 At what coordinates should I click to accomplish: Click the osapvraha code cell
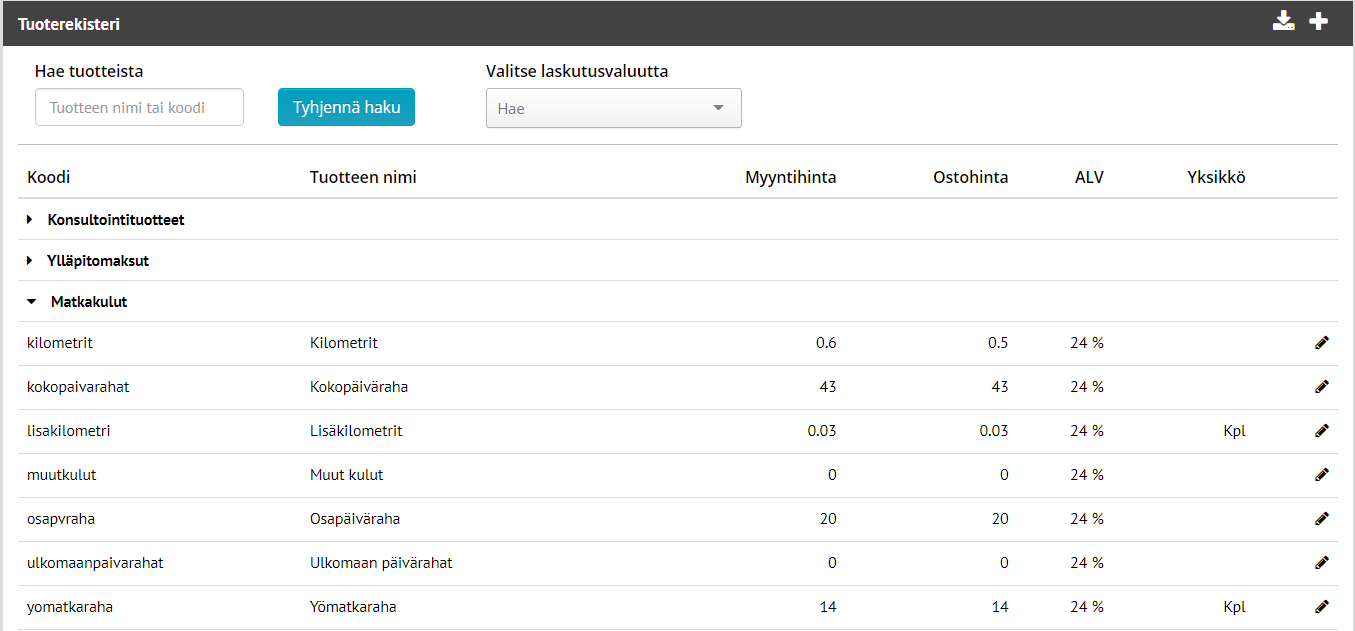(x=61, y=519)
